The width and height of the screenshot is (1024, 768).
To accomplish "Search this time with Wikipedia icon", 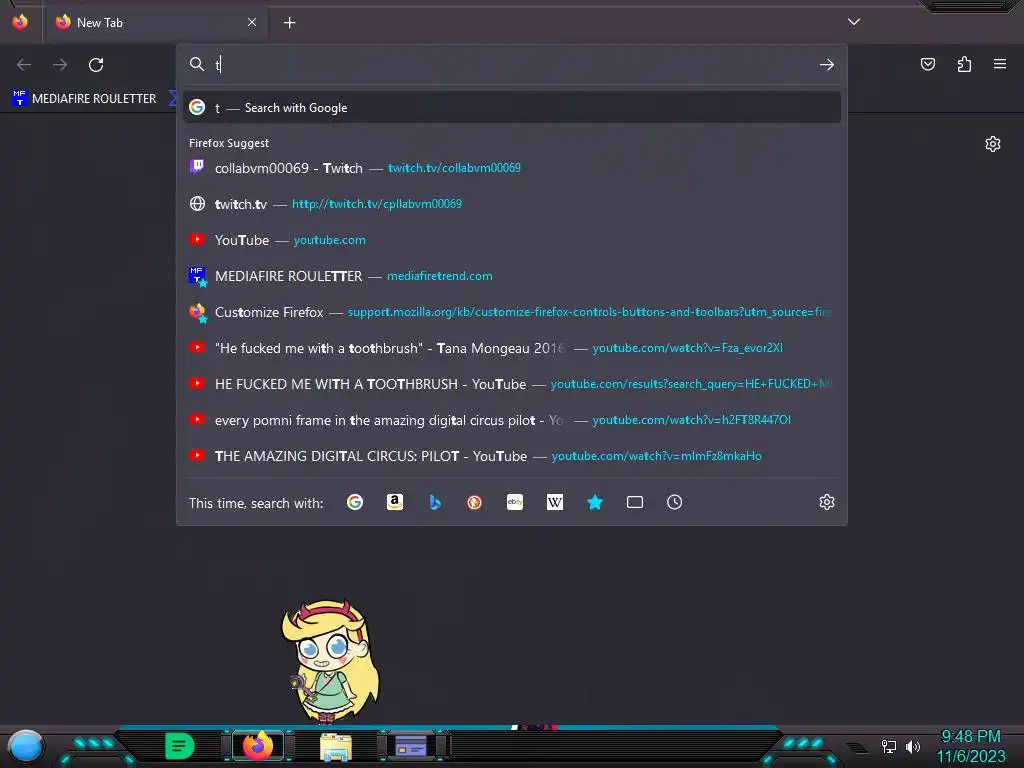I will click(554, 502).
